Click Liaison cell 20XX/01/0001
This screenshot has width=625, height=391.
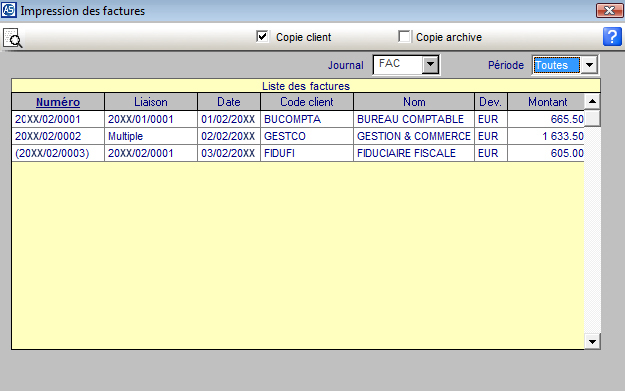pyautogui.click(x=151, y=119)
